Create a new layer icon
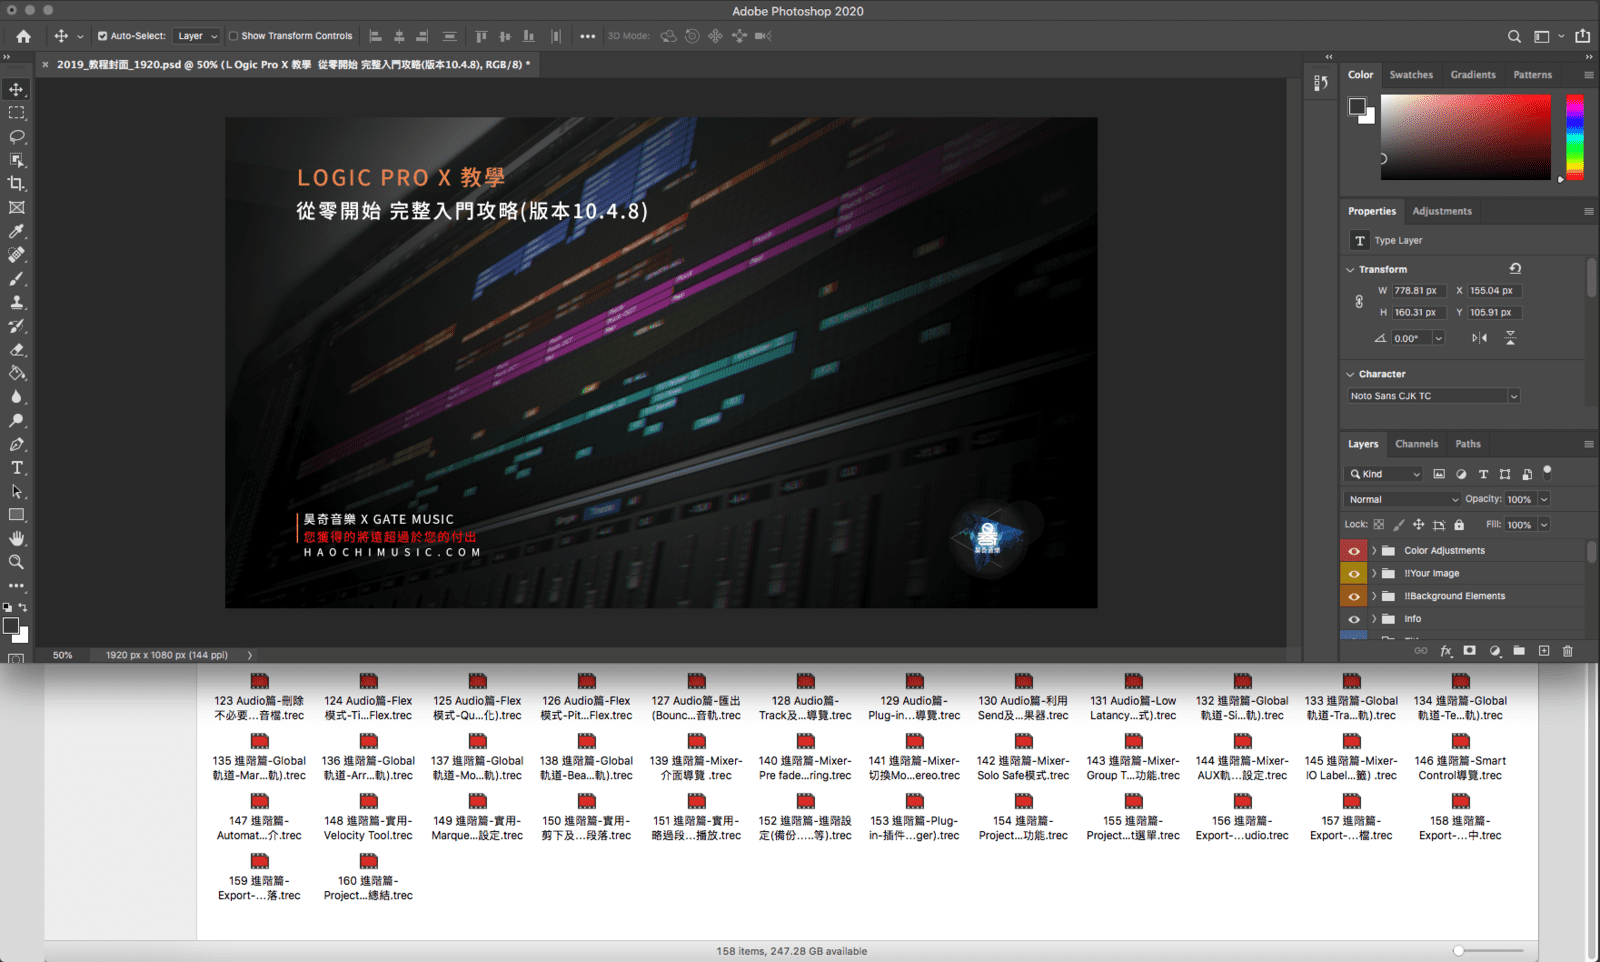Screen dimensions: 1600x962 1544,651
